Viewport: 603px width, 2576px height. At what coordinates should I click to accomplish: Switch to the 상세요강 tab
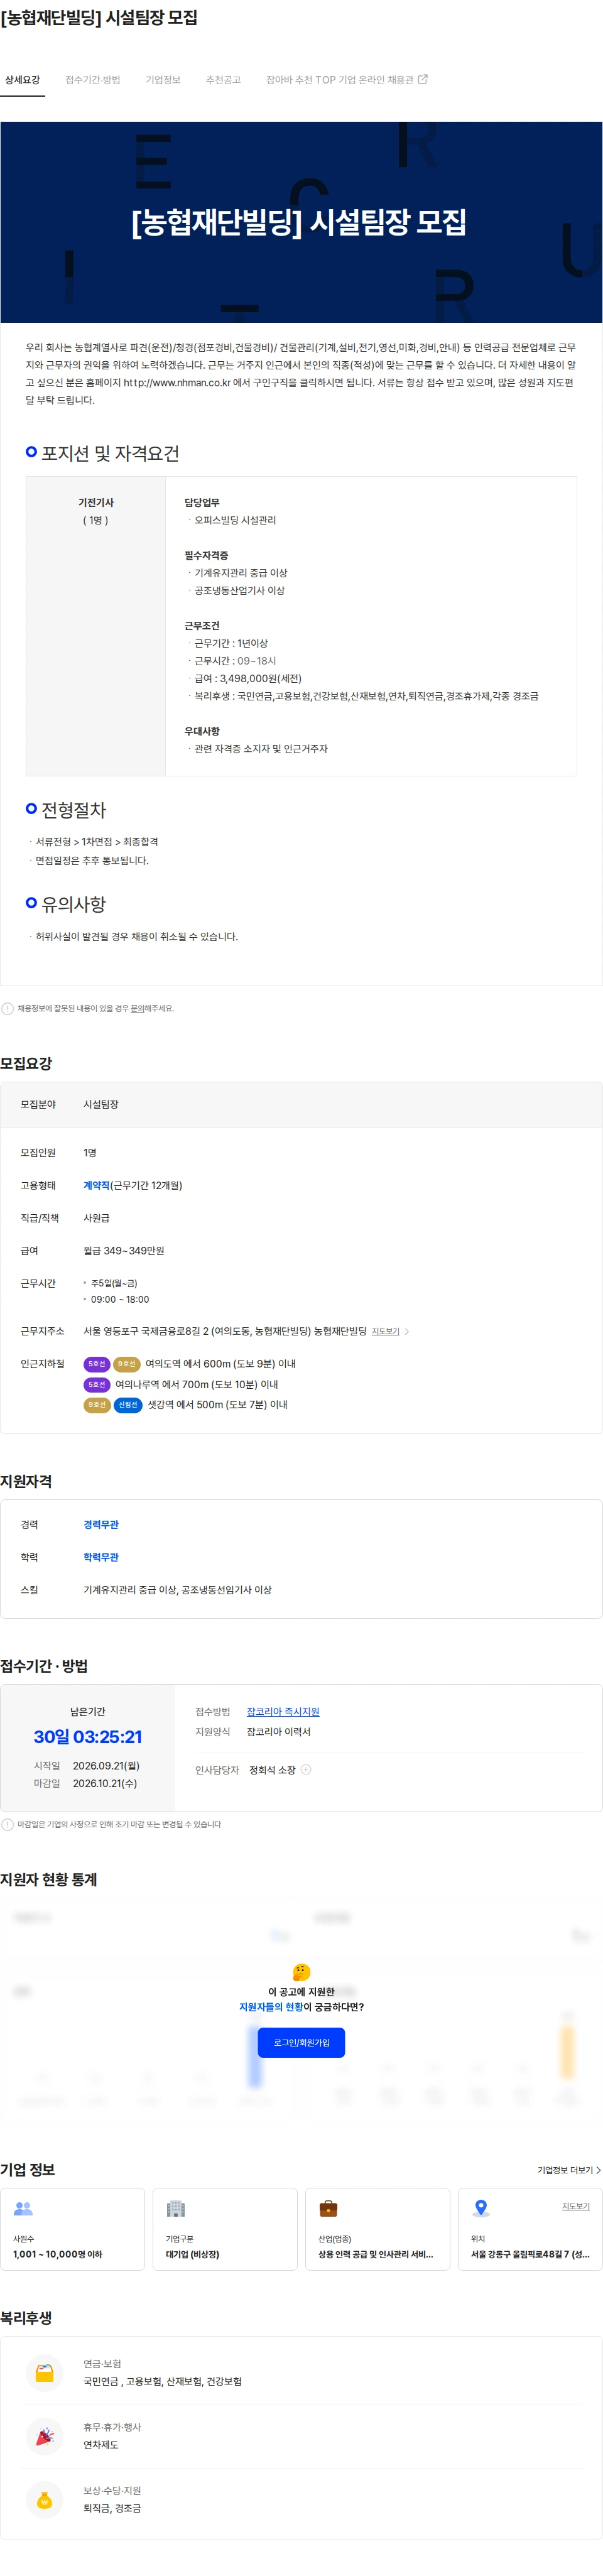click(x=22, y=80)
